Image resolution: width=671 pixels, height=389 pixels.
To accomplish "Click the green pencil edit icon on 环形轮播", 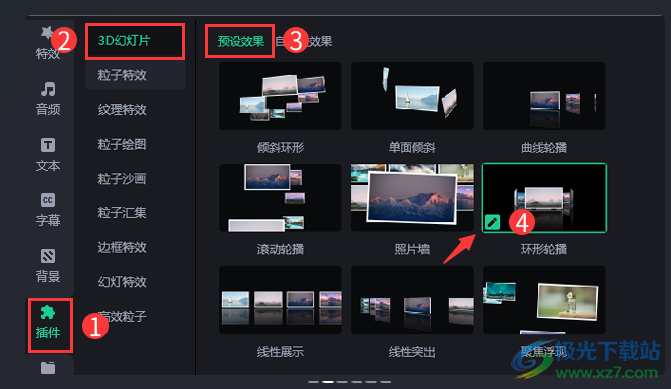I will [x=492, y=222].
